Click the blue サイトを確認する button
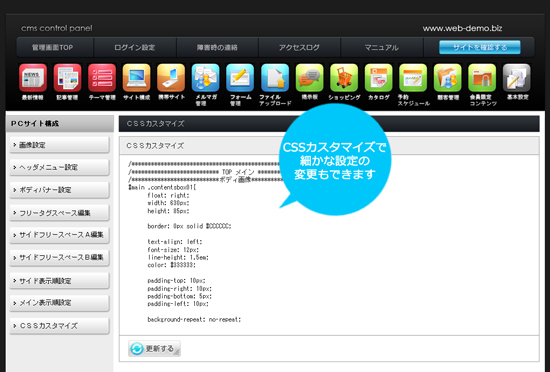The height and width of the screenshot is (372, 550). point(479,47)
